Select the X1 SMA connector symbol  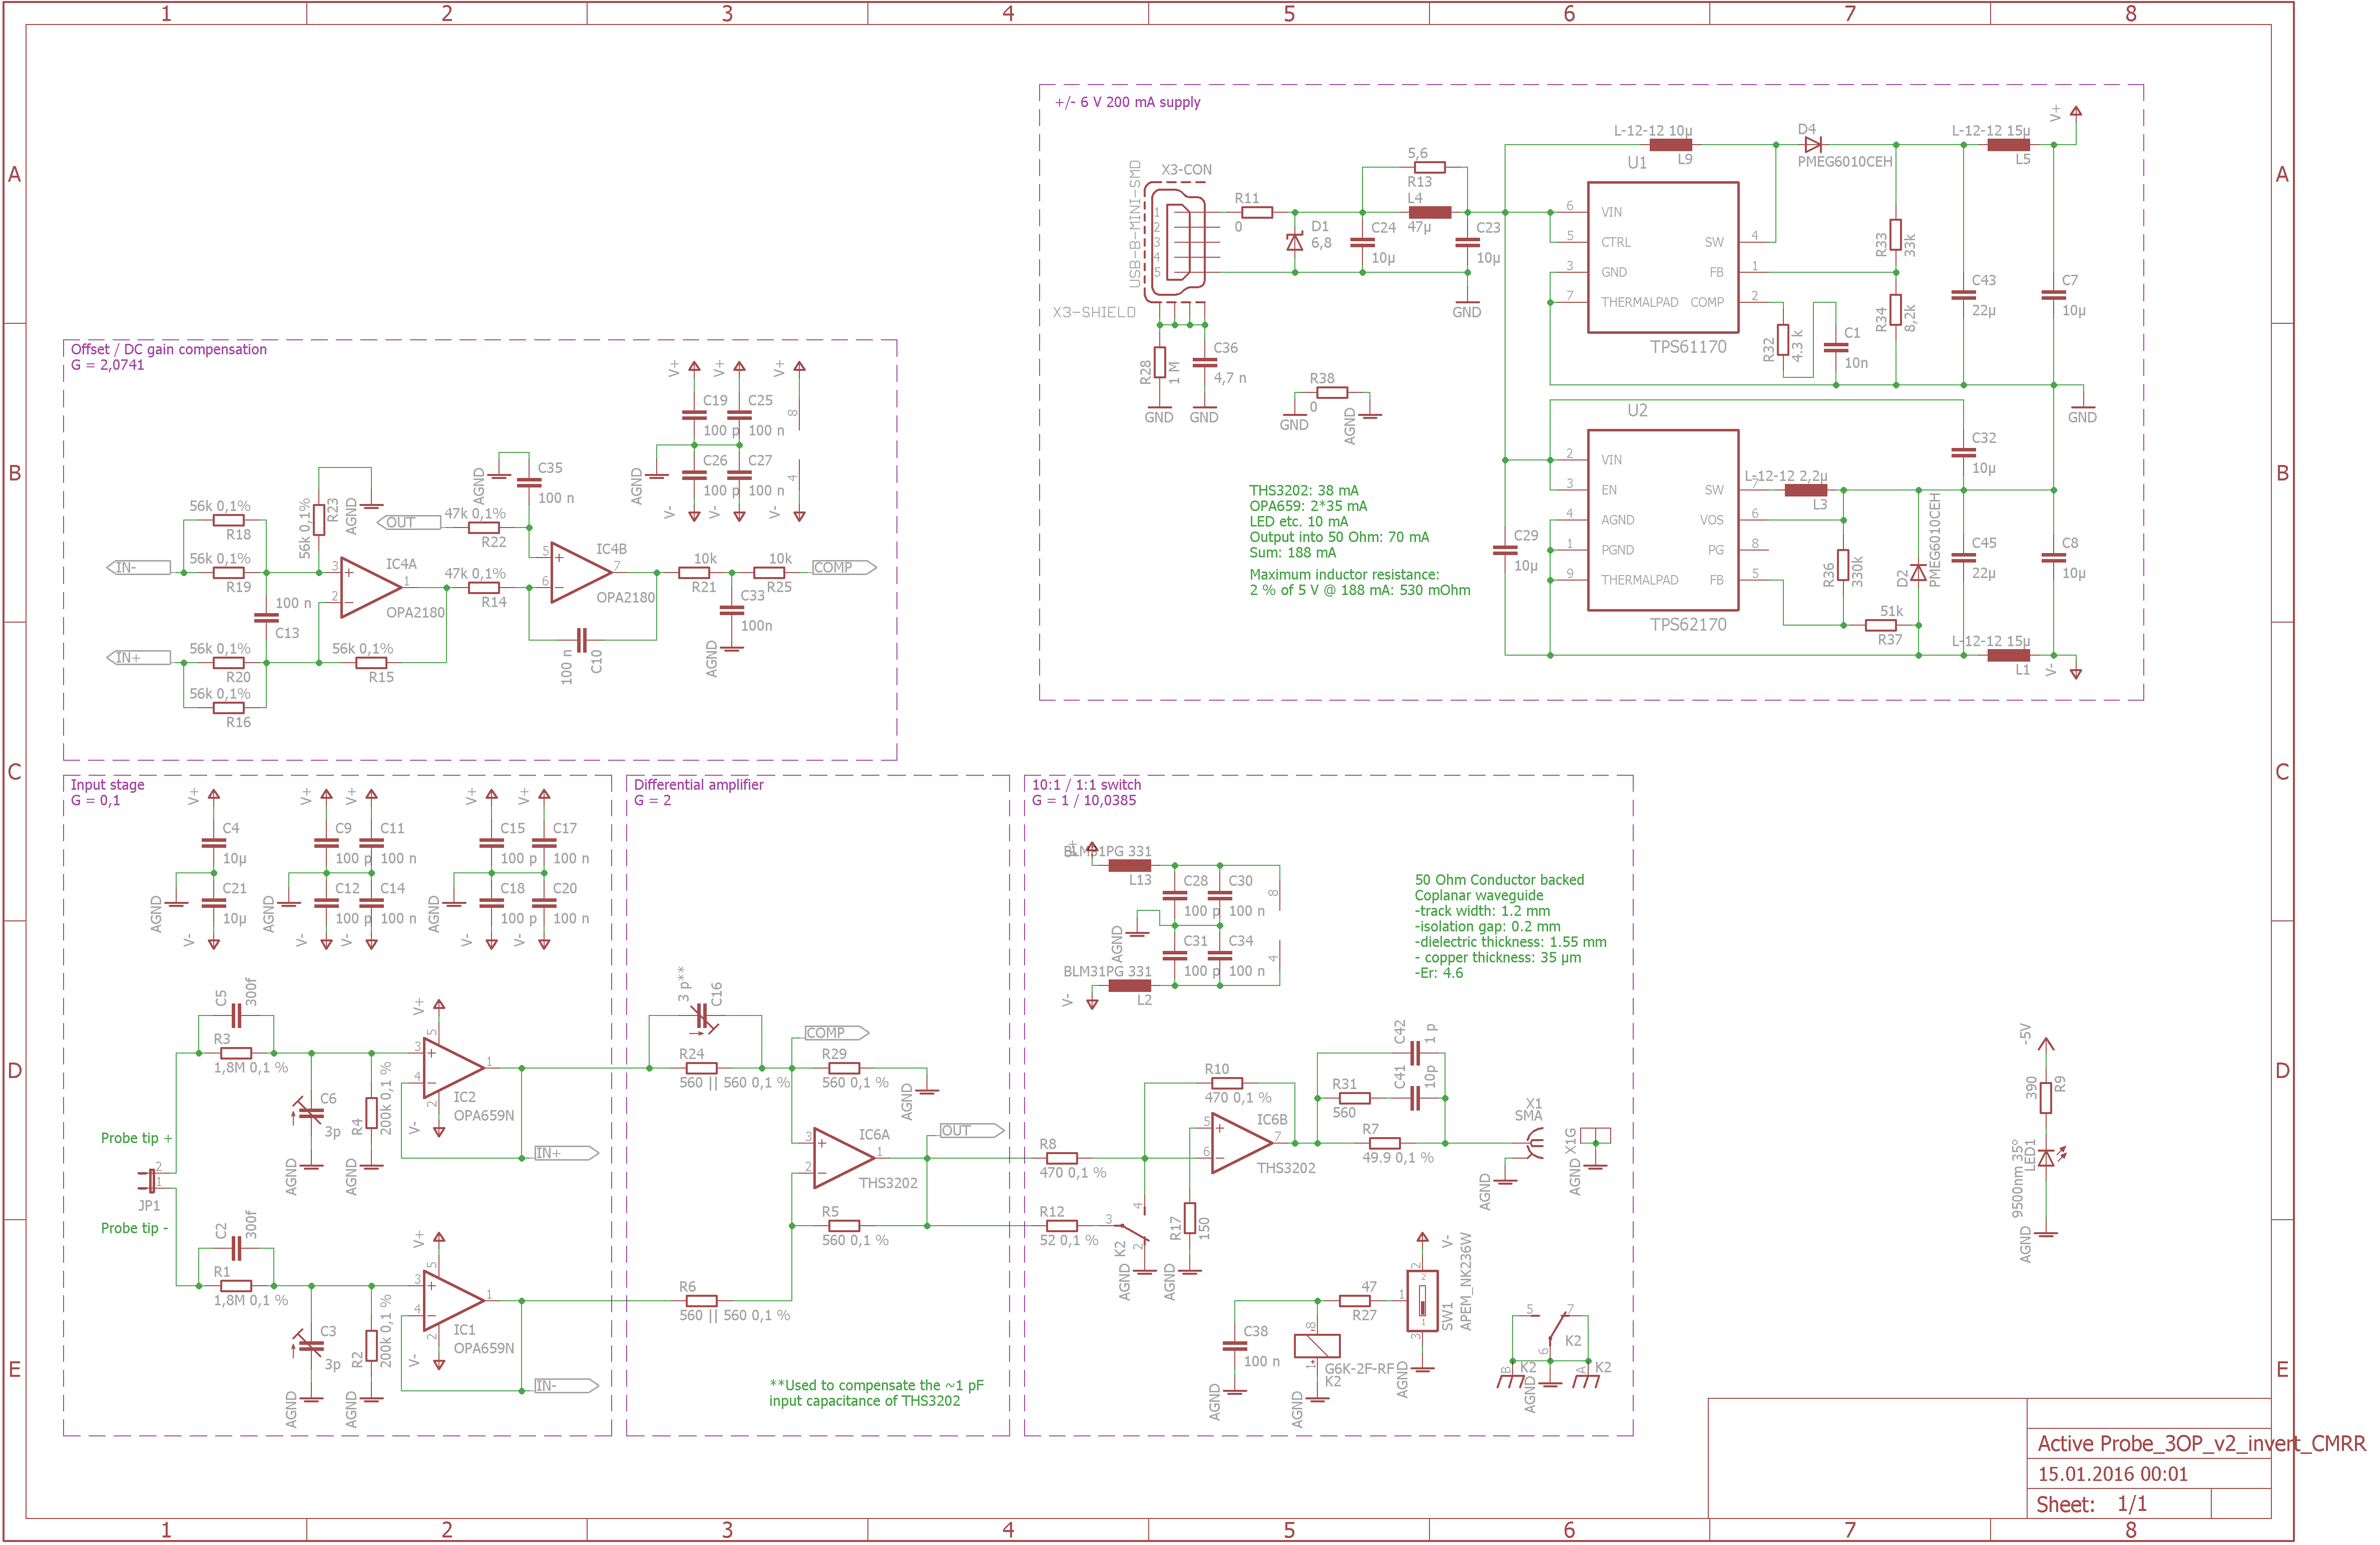[1535, 1143]
